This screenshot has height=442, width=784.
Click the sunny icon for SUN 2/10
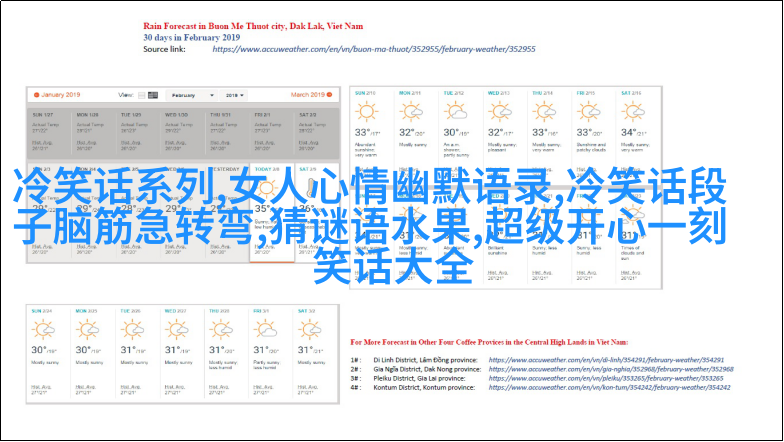tap(367, 112)
